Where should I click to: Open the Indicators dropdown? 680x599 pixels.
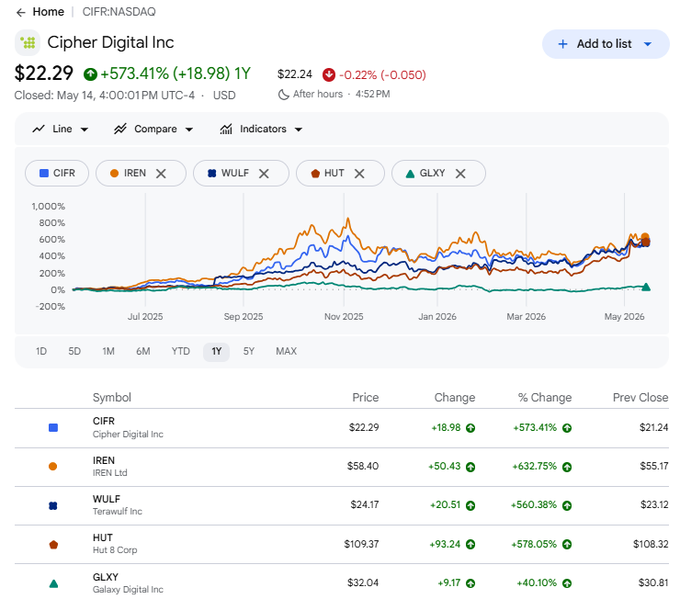click(x=261, y=129)
